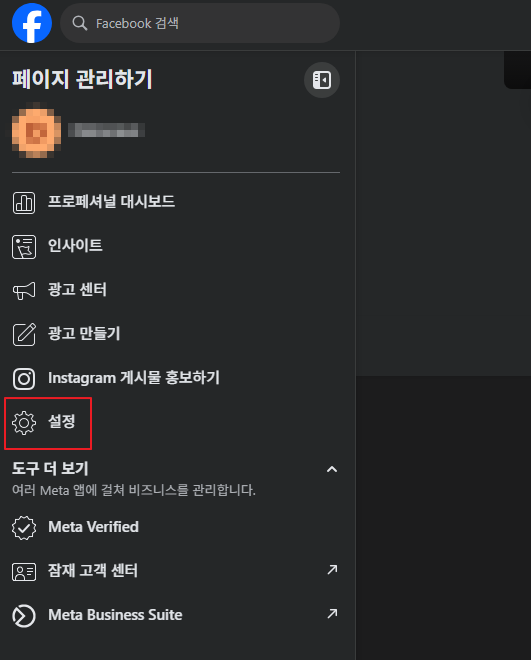The width and height of the screenshot is (531, 660).
Task: Click the blurred page profile thumbnail
Action: point(36,130)
